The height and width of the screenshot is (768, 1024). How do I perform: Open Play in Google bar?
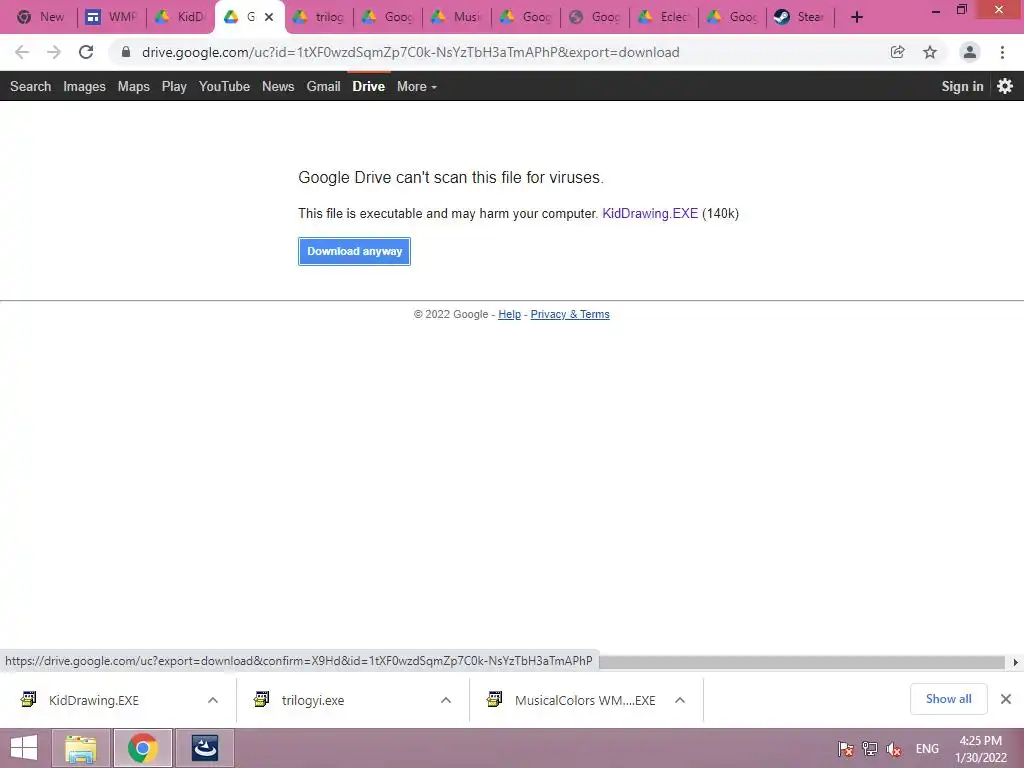pos(174,86)
